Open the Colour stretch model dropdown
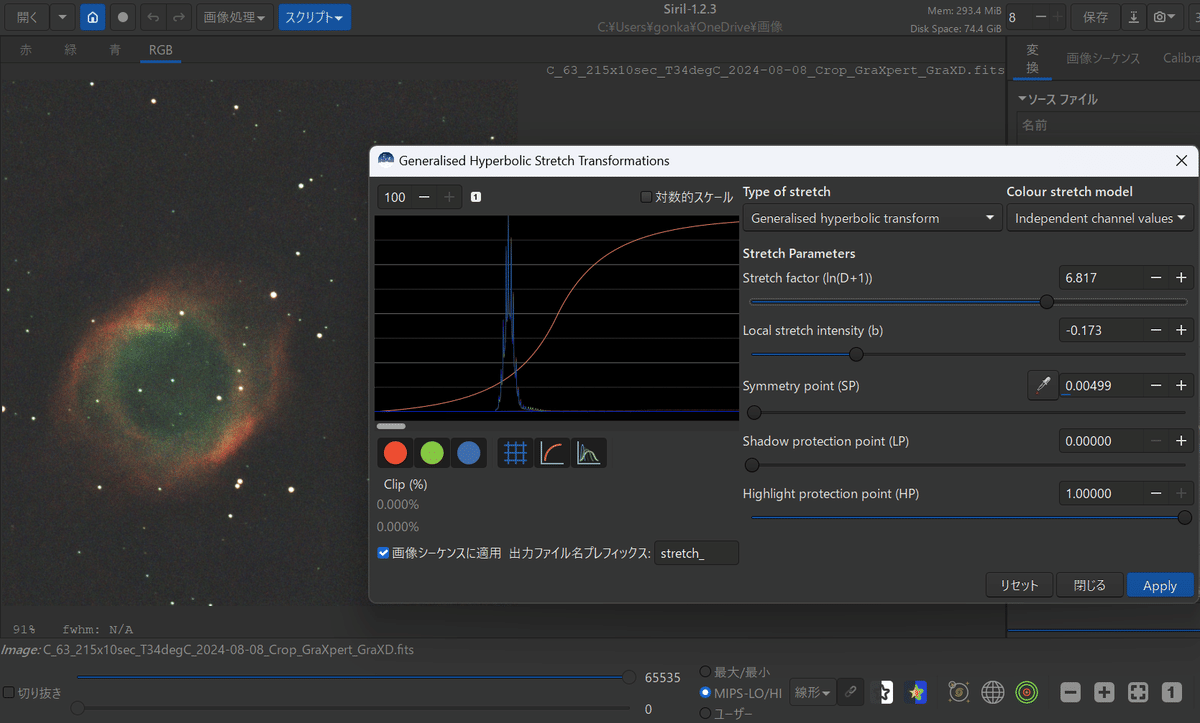The image size is (1200, 723). point(1100,218)
